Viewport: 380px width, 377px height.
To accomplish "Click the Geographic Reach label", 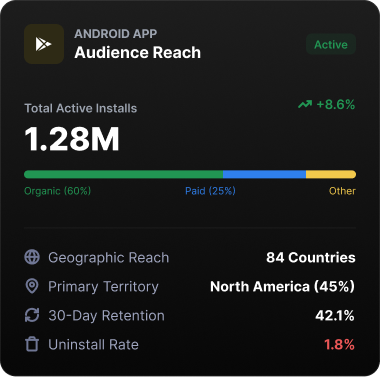I will (109, 258).
